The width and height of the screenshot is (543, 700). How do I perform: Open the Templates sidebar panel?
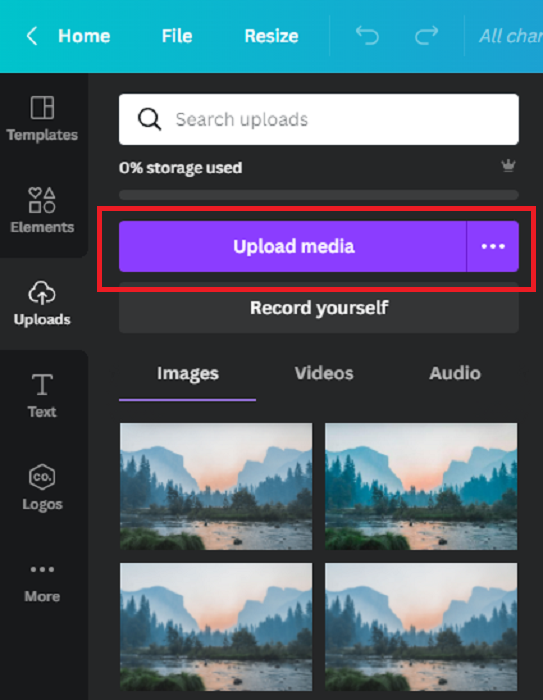click(42, 119)
